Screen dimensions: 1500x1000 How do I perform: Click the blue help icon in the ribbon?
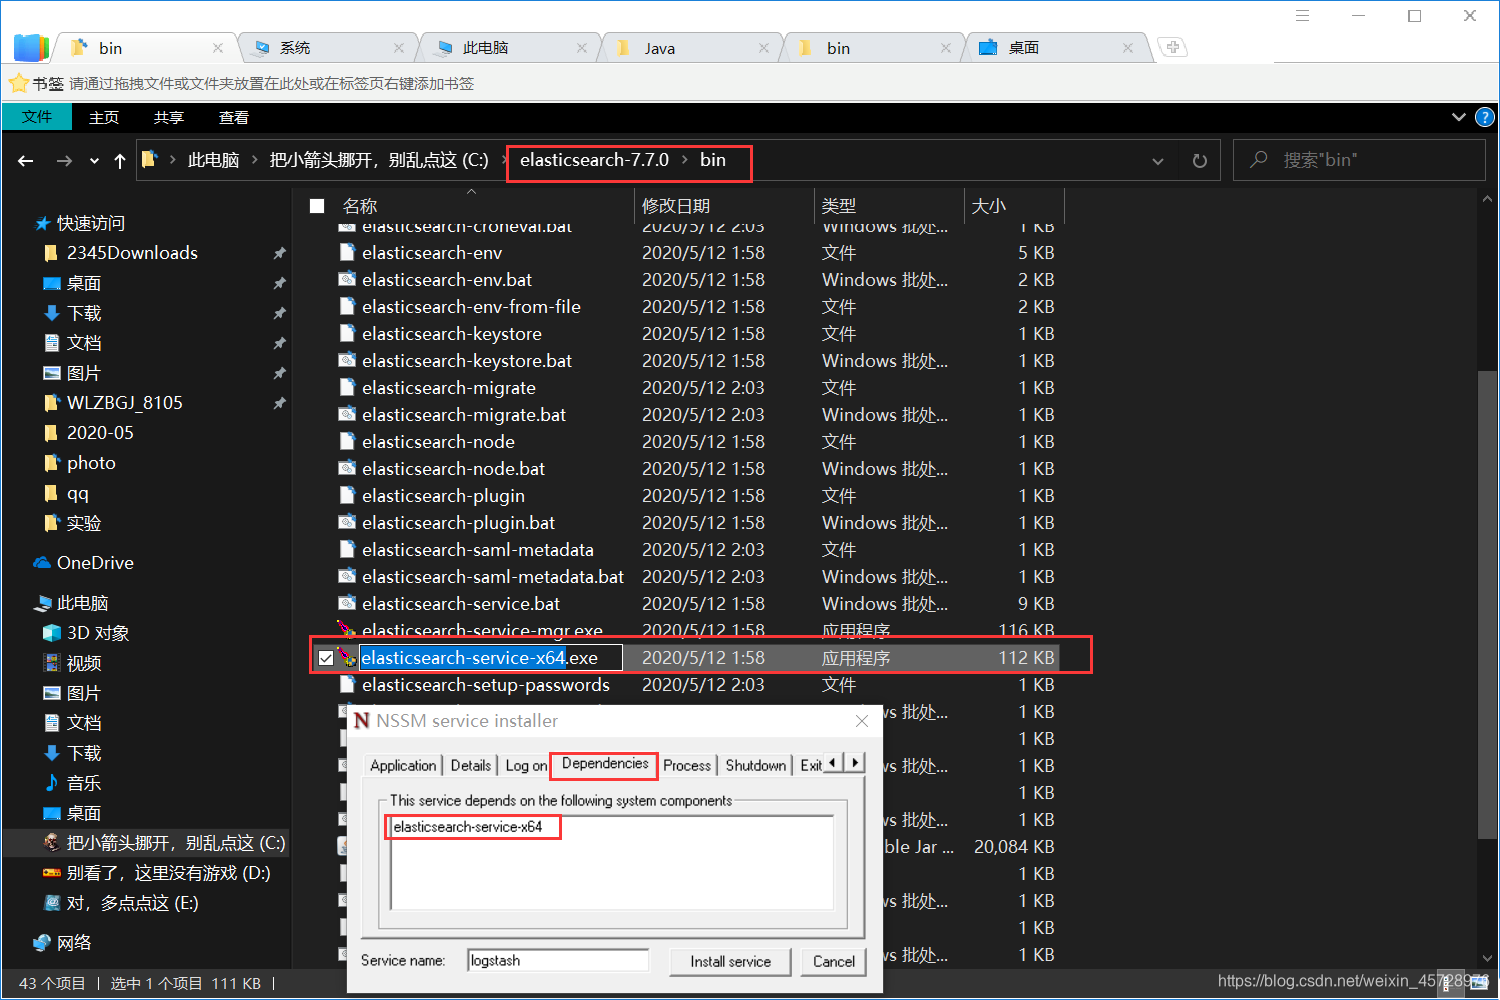[x=1484, y=117]
